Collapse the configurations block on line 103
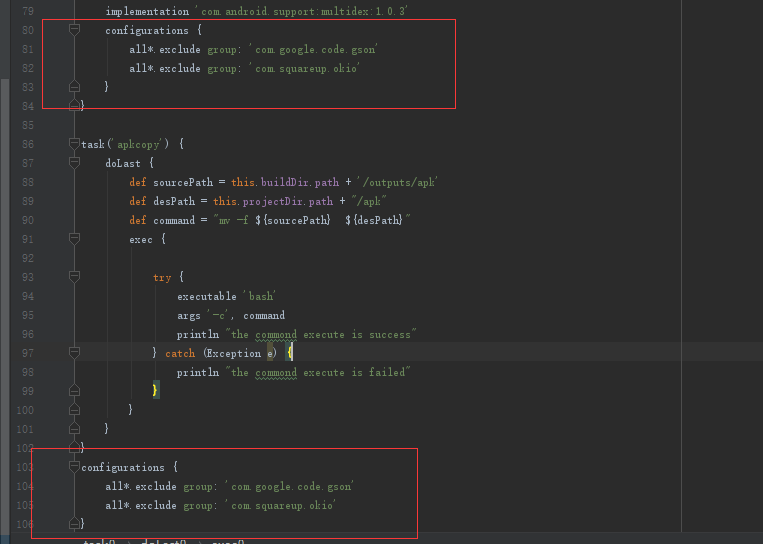Viewport: 763px width, 544px height. [x=74, y=467]
